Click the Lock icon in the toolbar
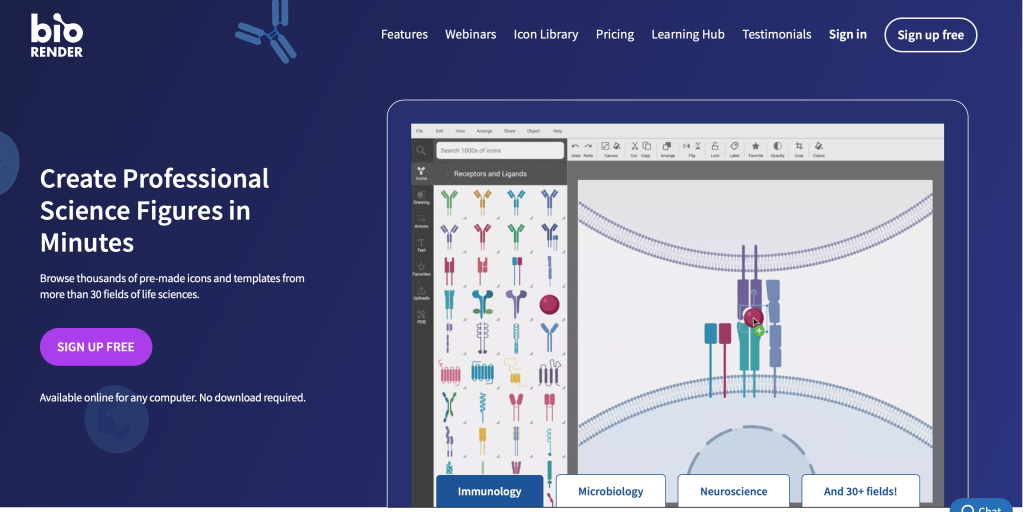The height and width of the screenshot is (512, 1023). tap(714, 146)
